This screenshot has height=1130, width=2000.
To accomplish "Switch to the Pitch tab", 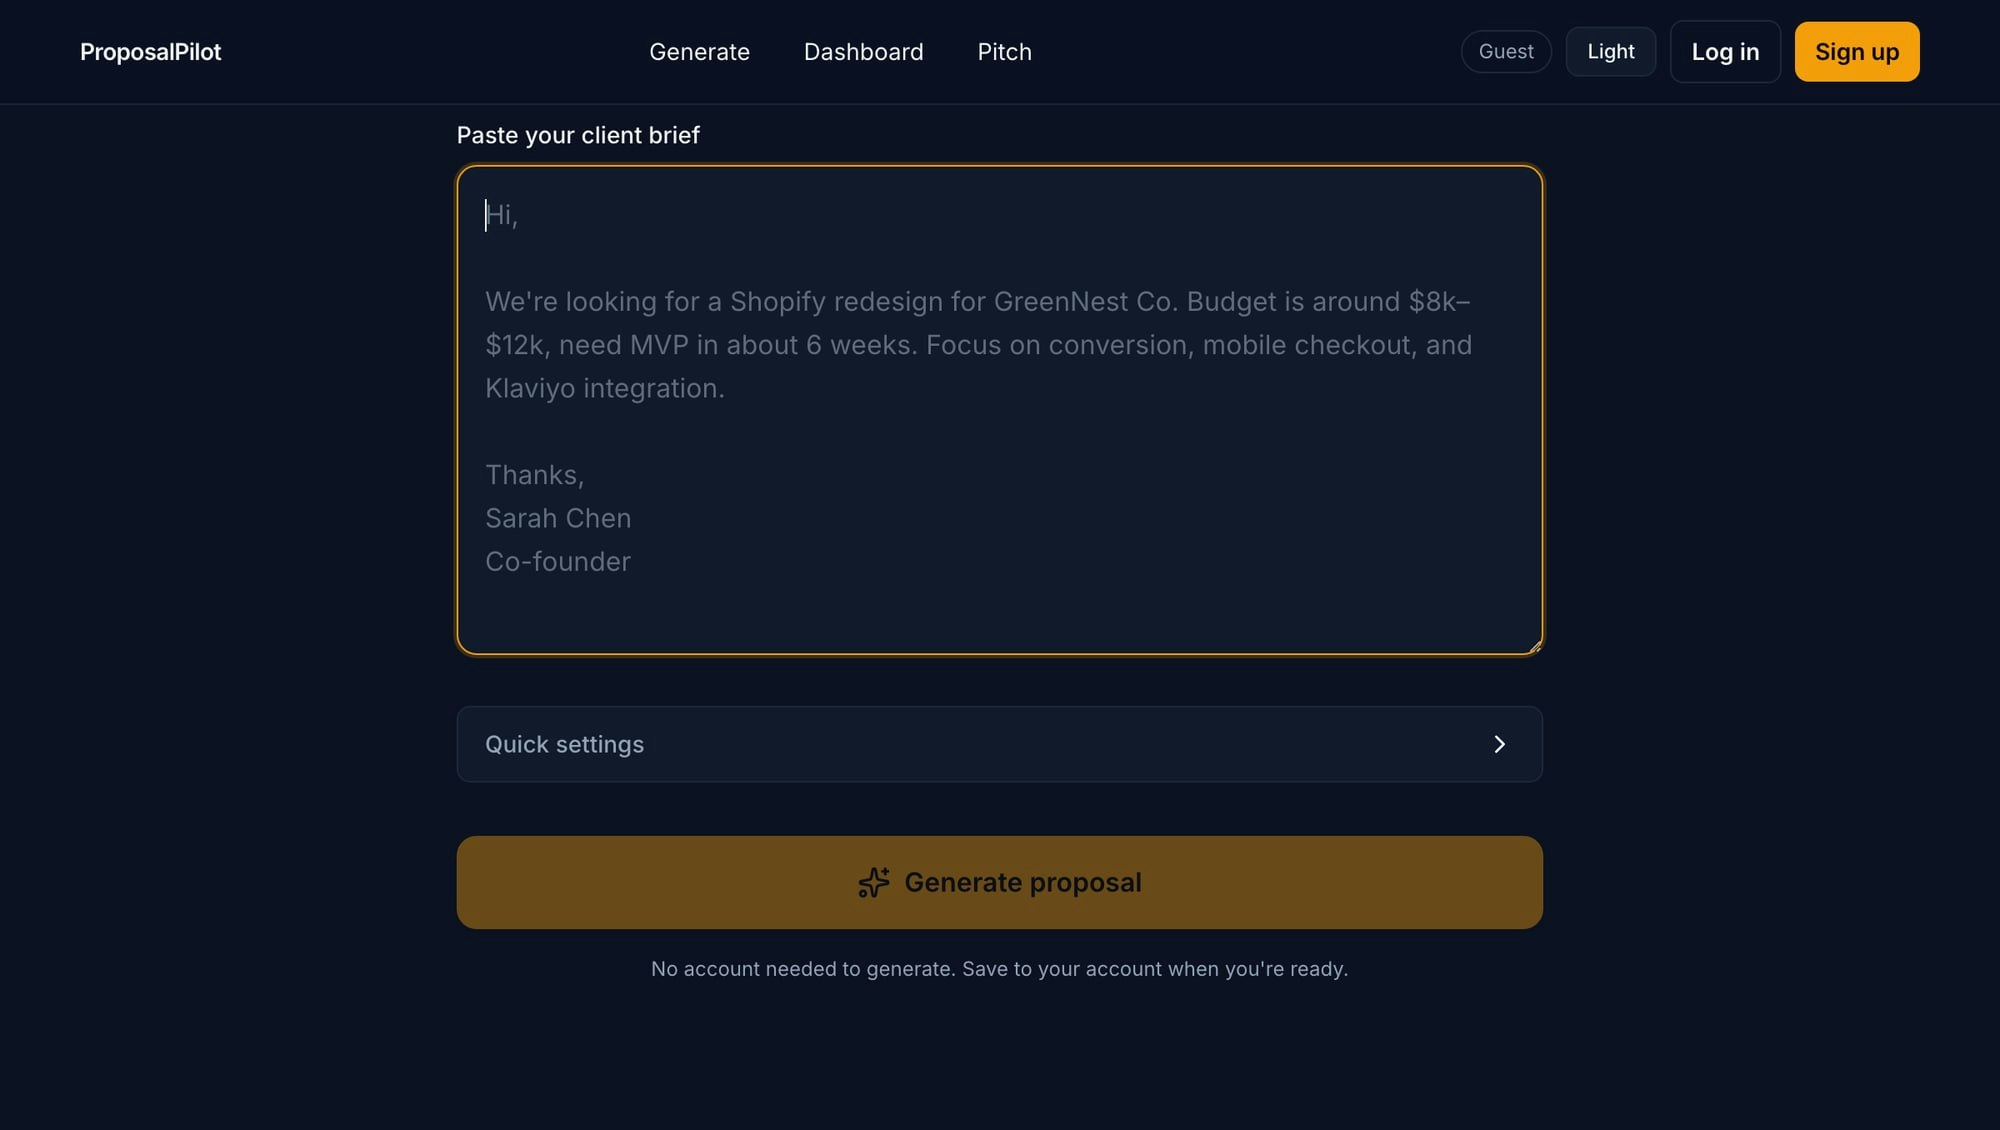I will pos(1004,51).
